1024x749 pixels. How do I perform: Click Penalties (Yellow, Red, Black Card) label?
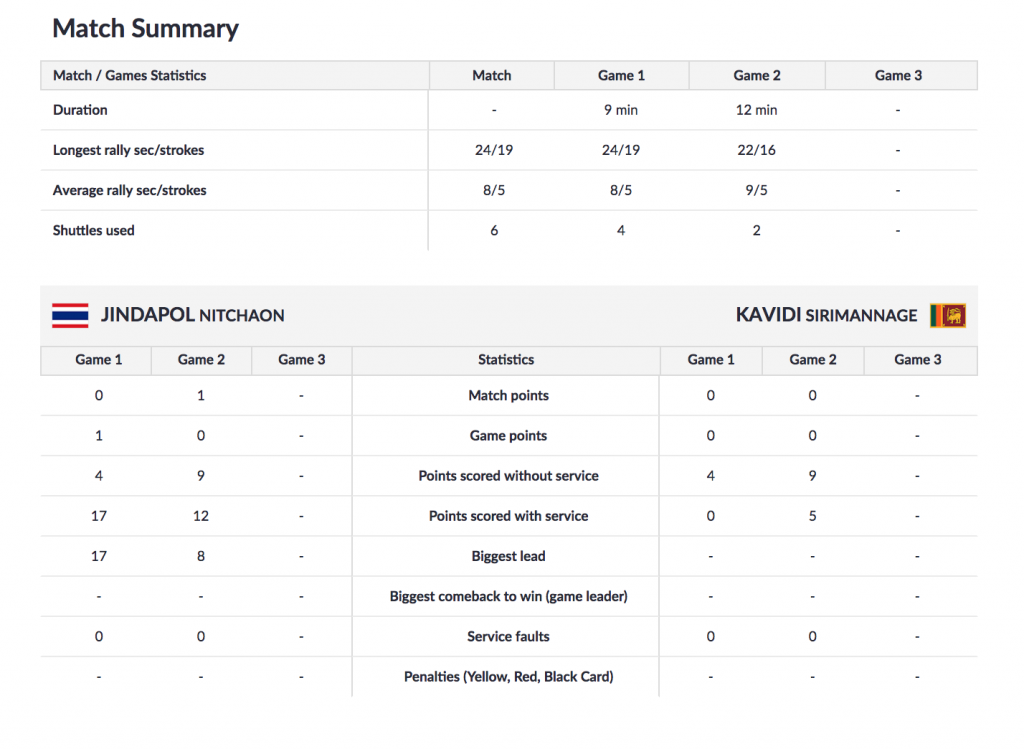(508, 677)
